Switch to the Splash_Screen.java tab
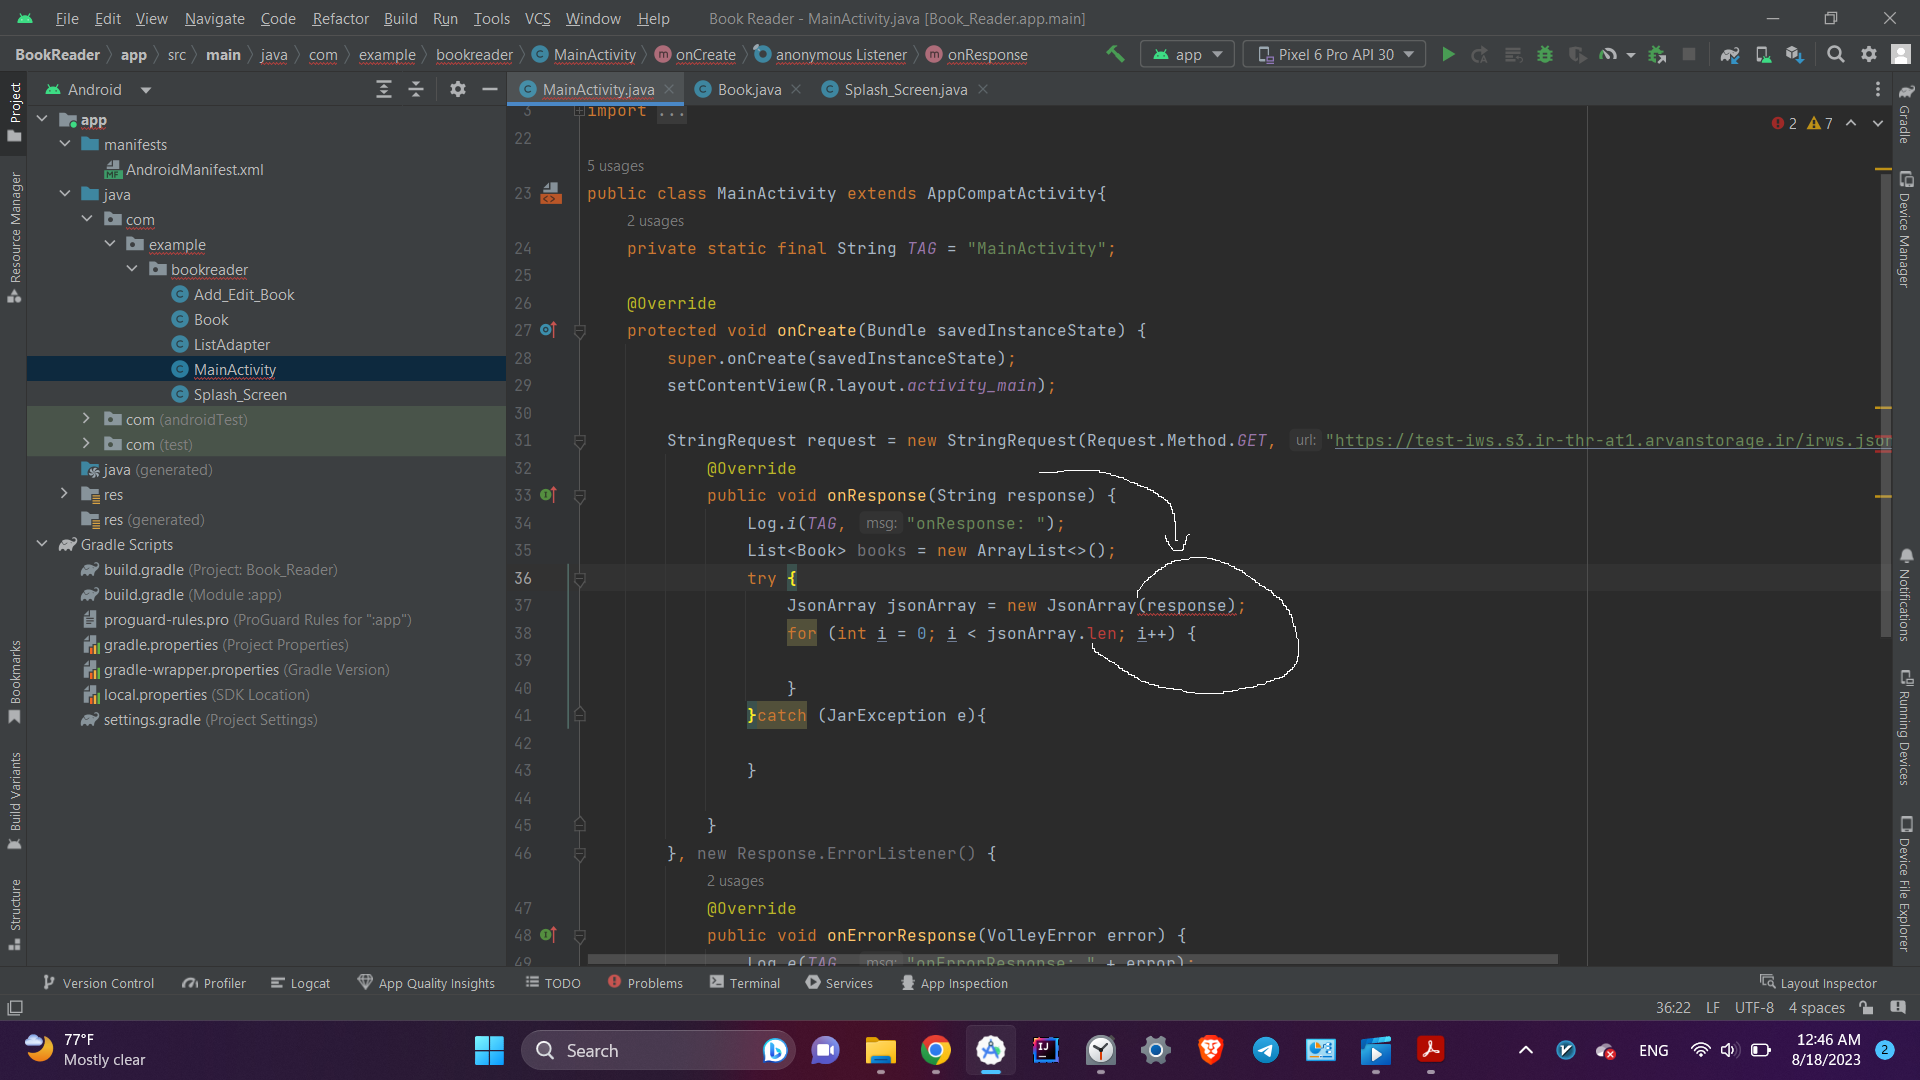The height and width of the screenshot is (1080, 1920). tap(905, 89)
